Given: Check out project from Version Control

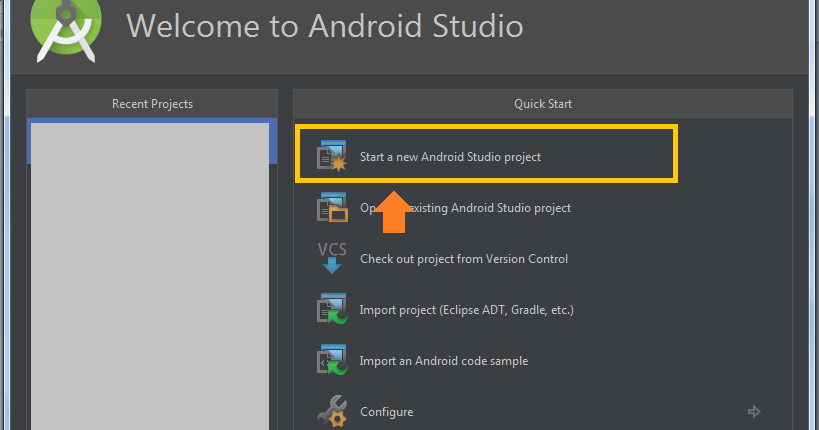Looking at the screenshot, I should click(x=464, y=259).
